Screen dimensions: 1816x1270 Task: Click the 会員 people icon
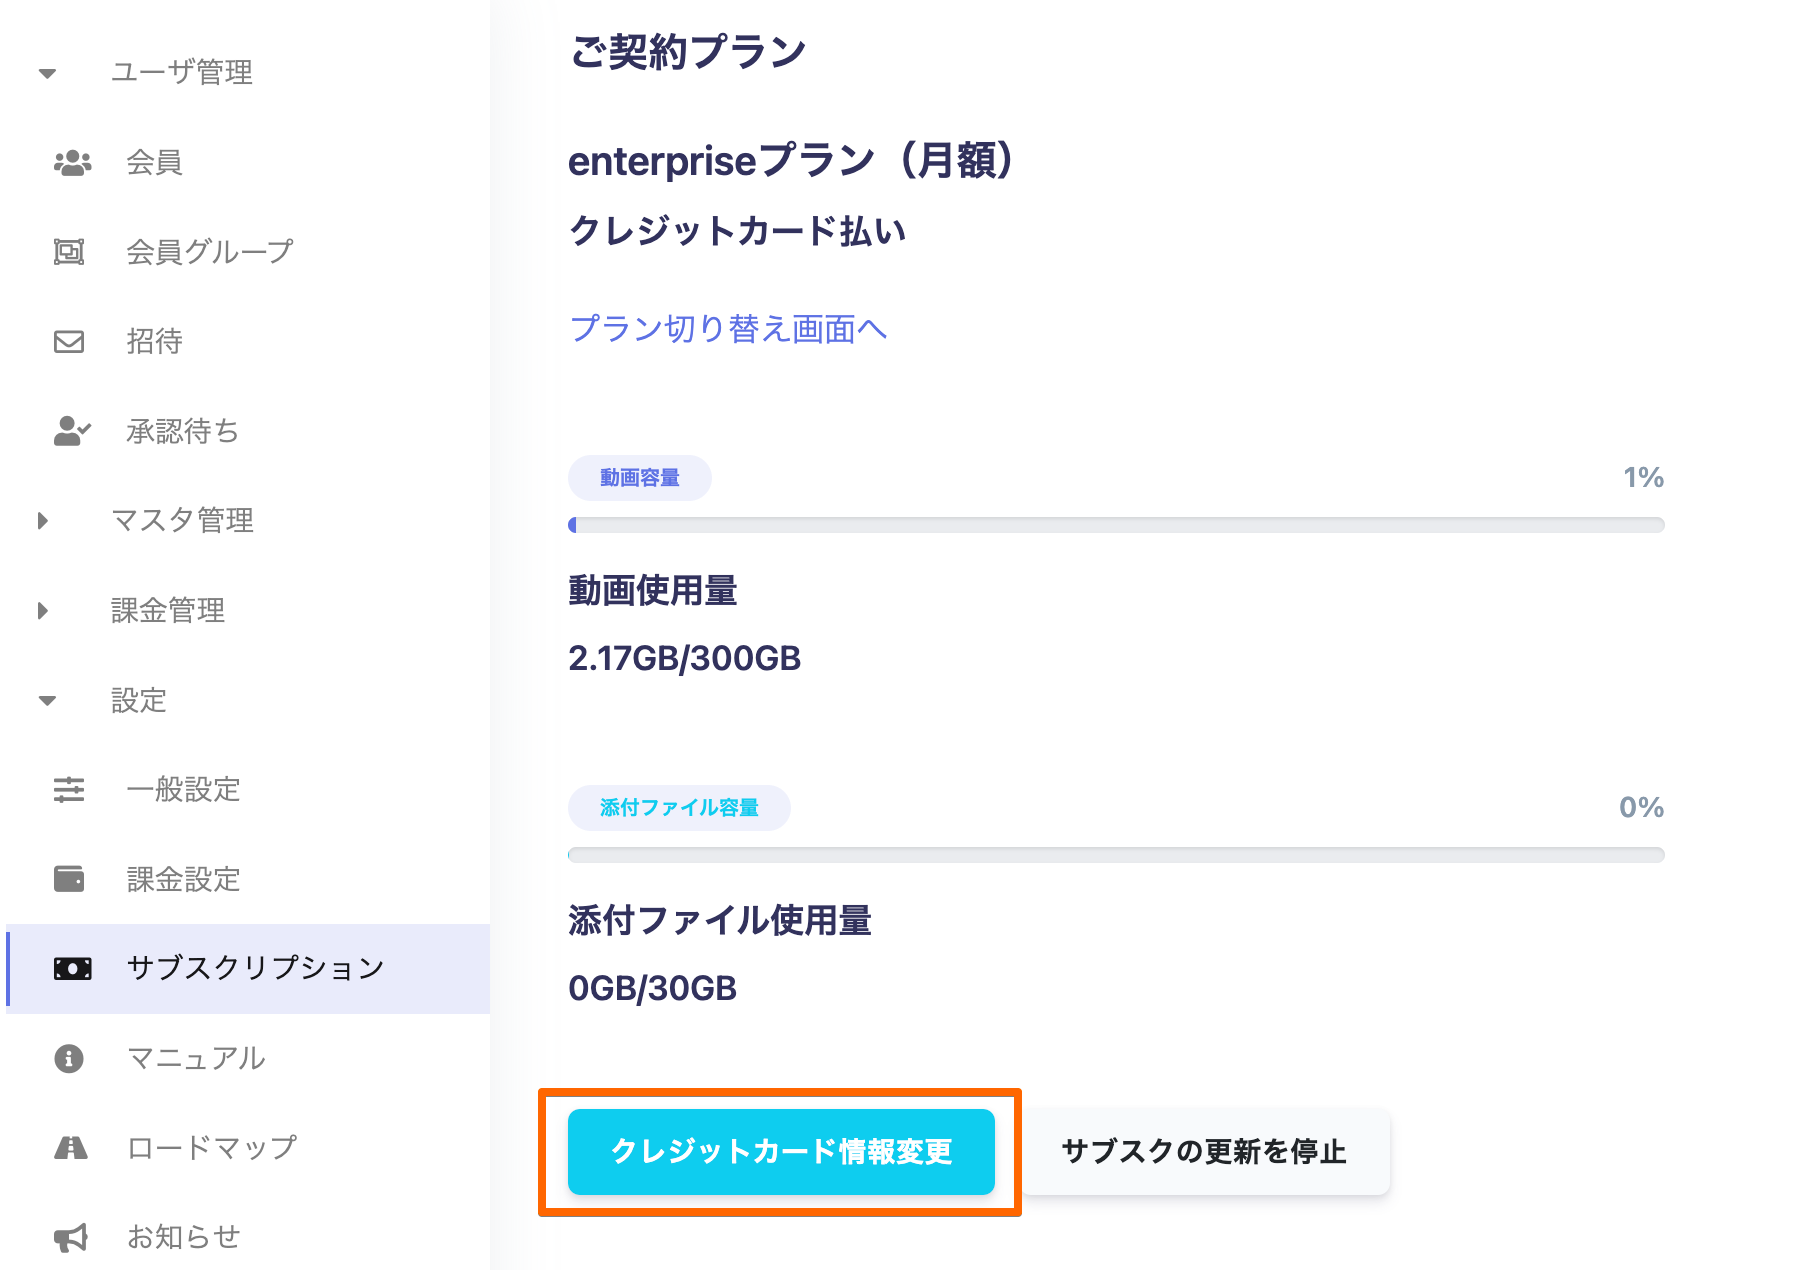[x=72, y=162]
